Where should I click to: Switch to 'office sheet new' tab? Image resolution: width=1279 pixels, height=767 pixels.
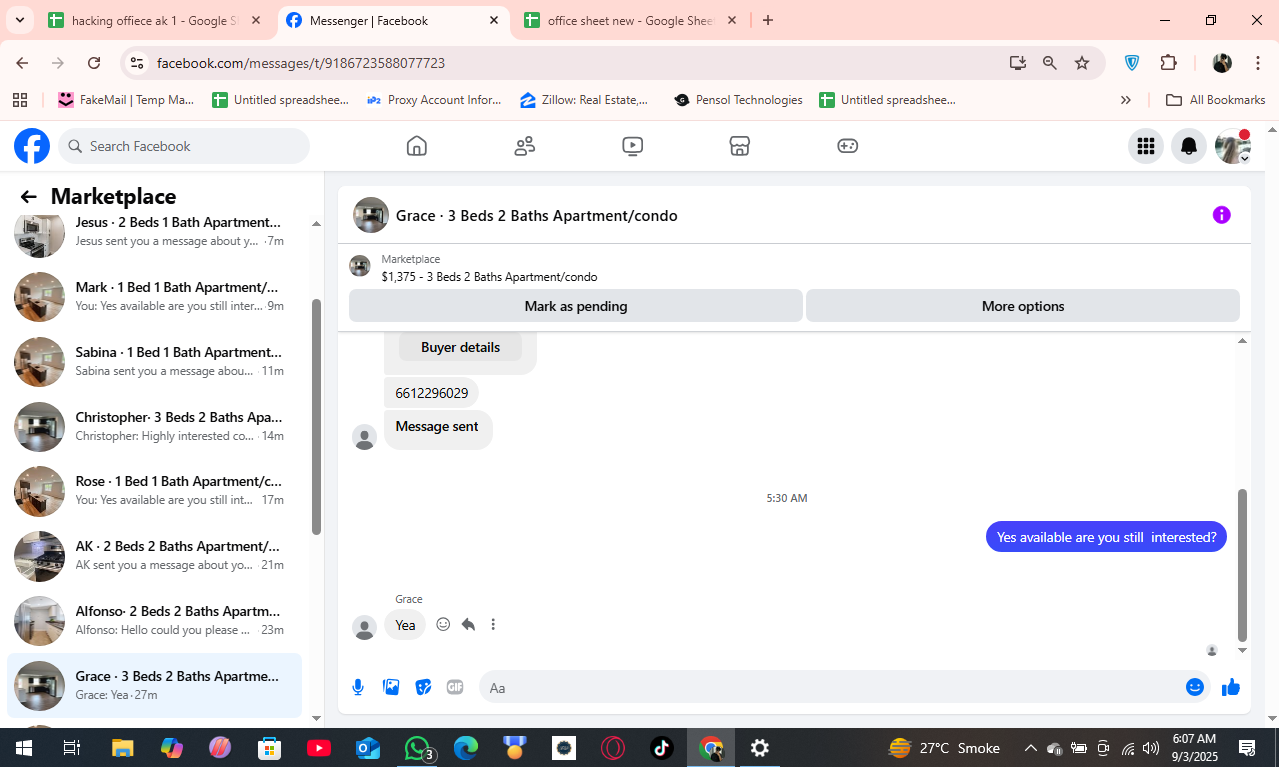[631, 20]
